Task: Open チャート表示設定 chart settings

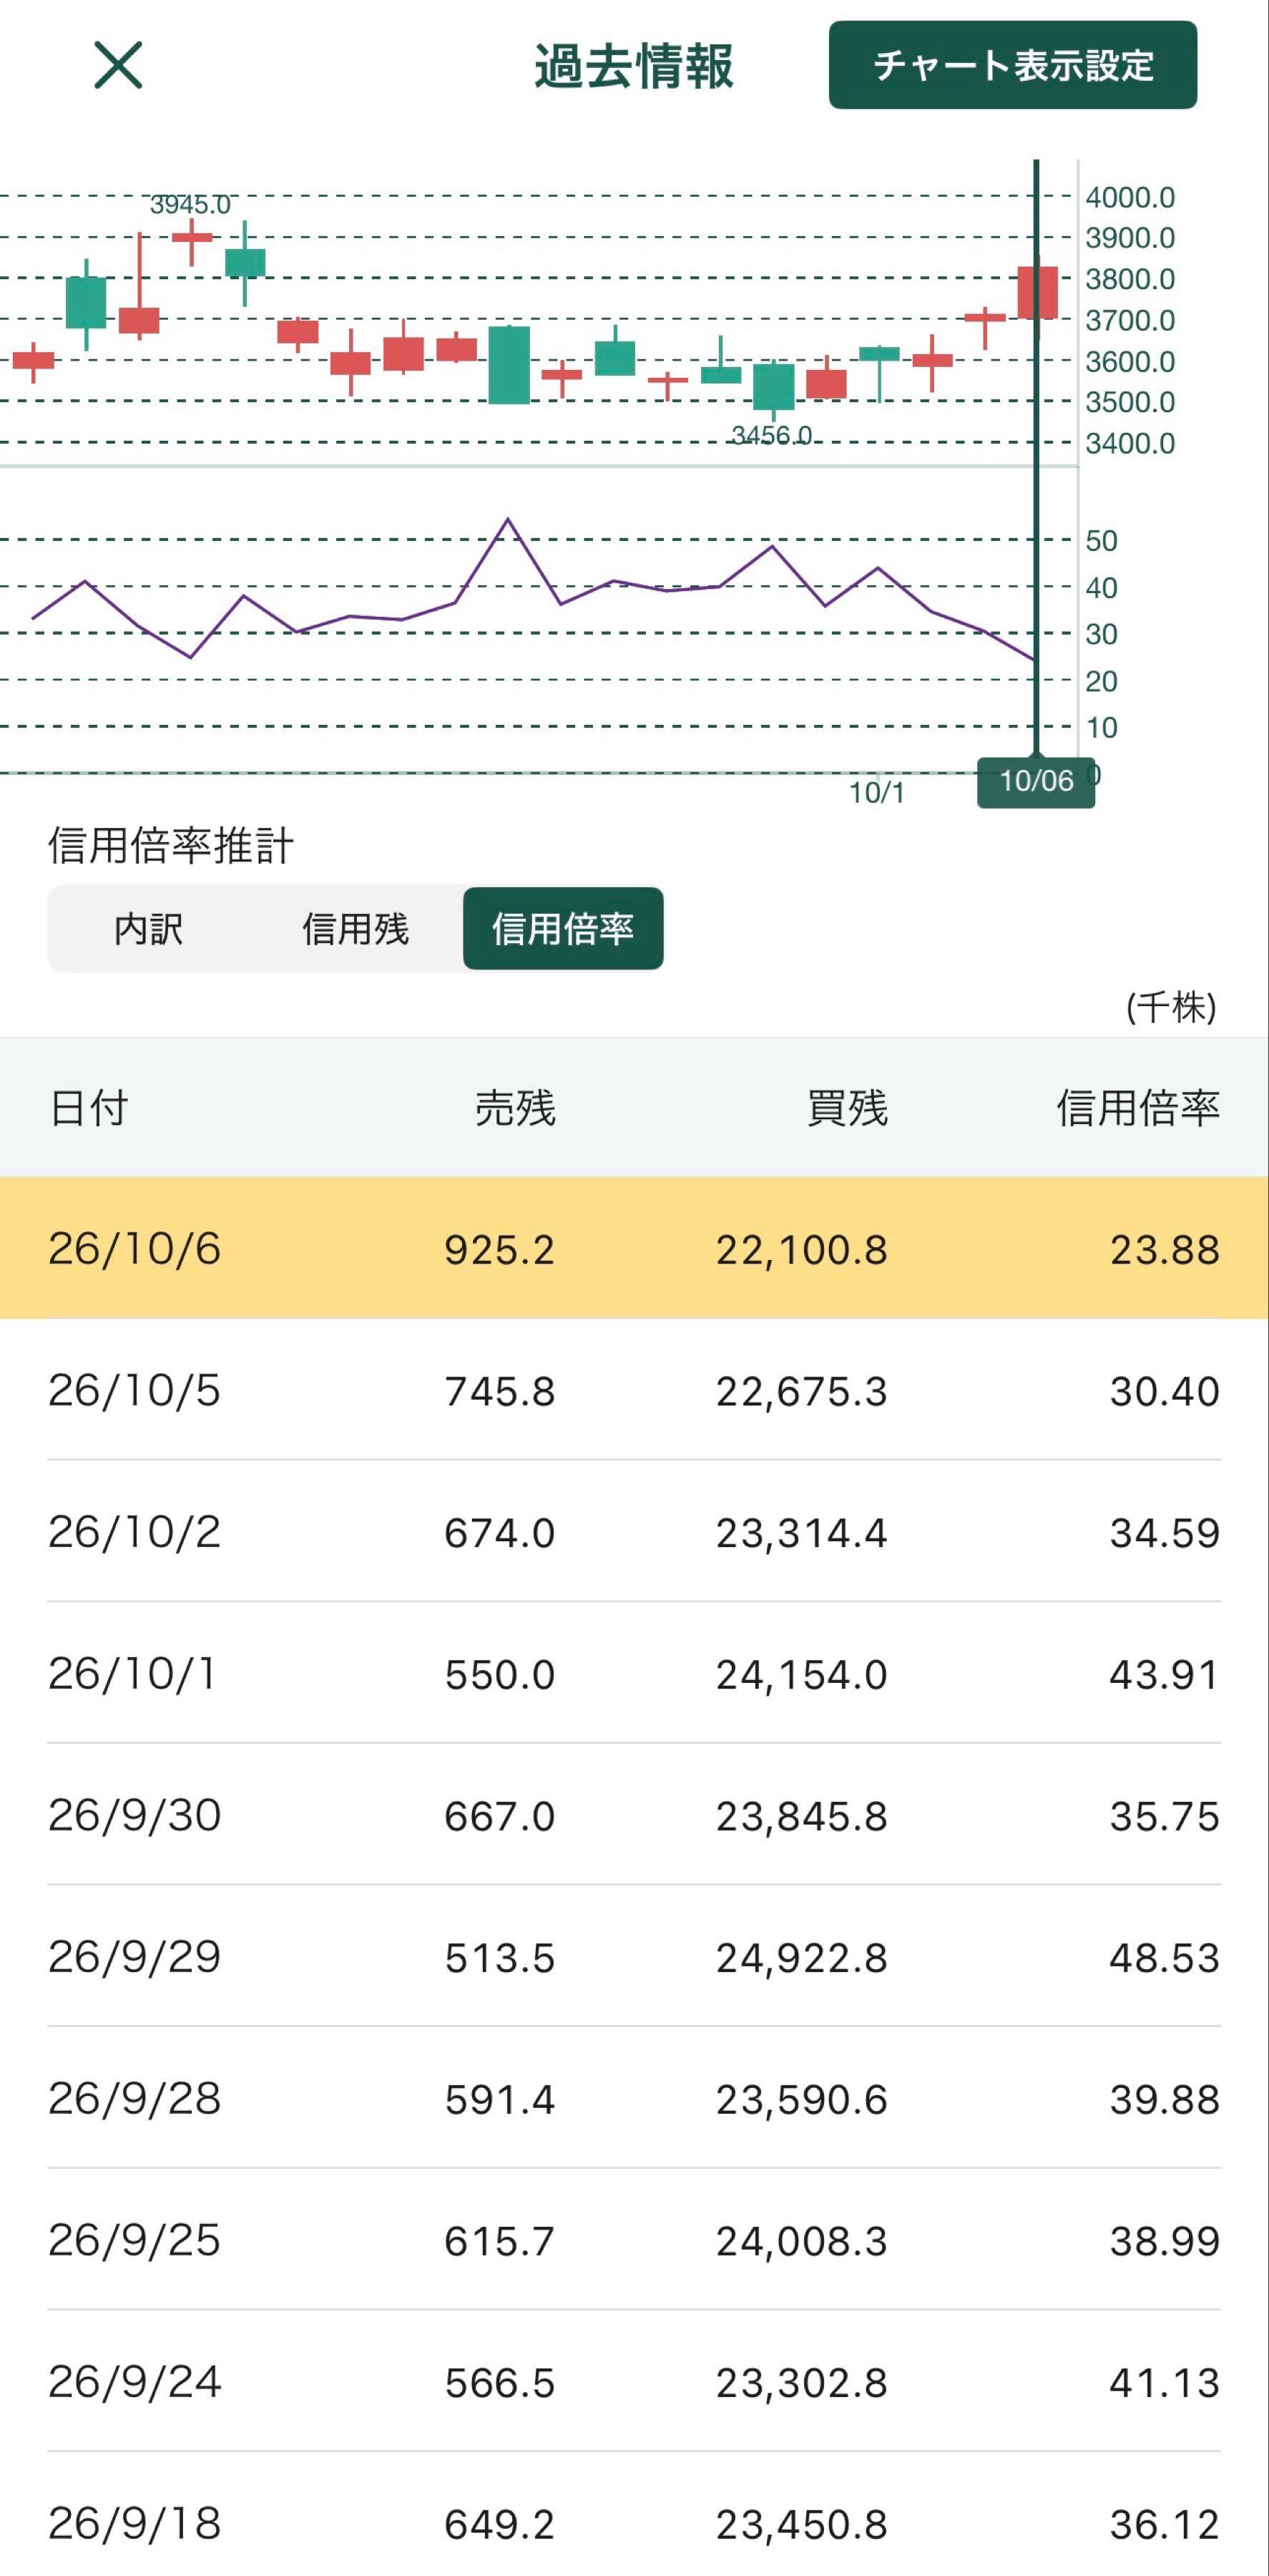Action: [1012, 65]
